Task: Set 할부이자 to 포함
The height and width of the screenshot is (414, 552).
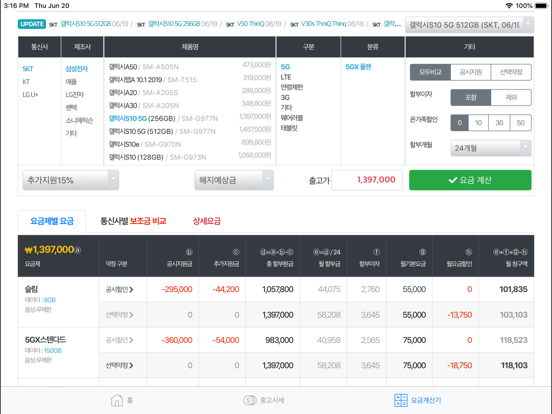Action: [x=471, y=98]
